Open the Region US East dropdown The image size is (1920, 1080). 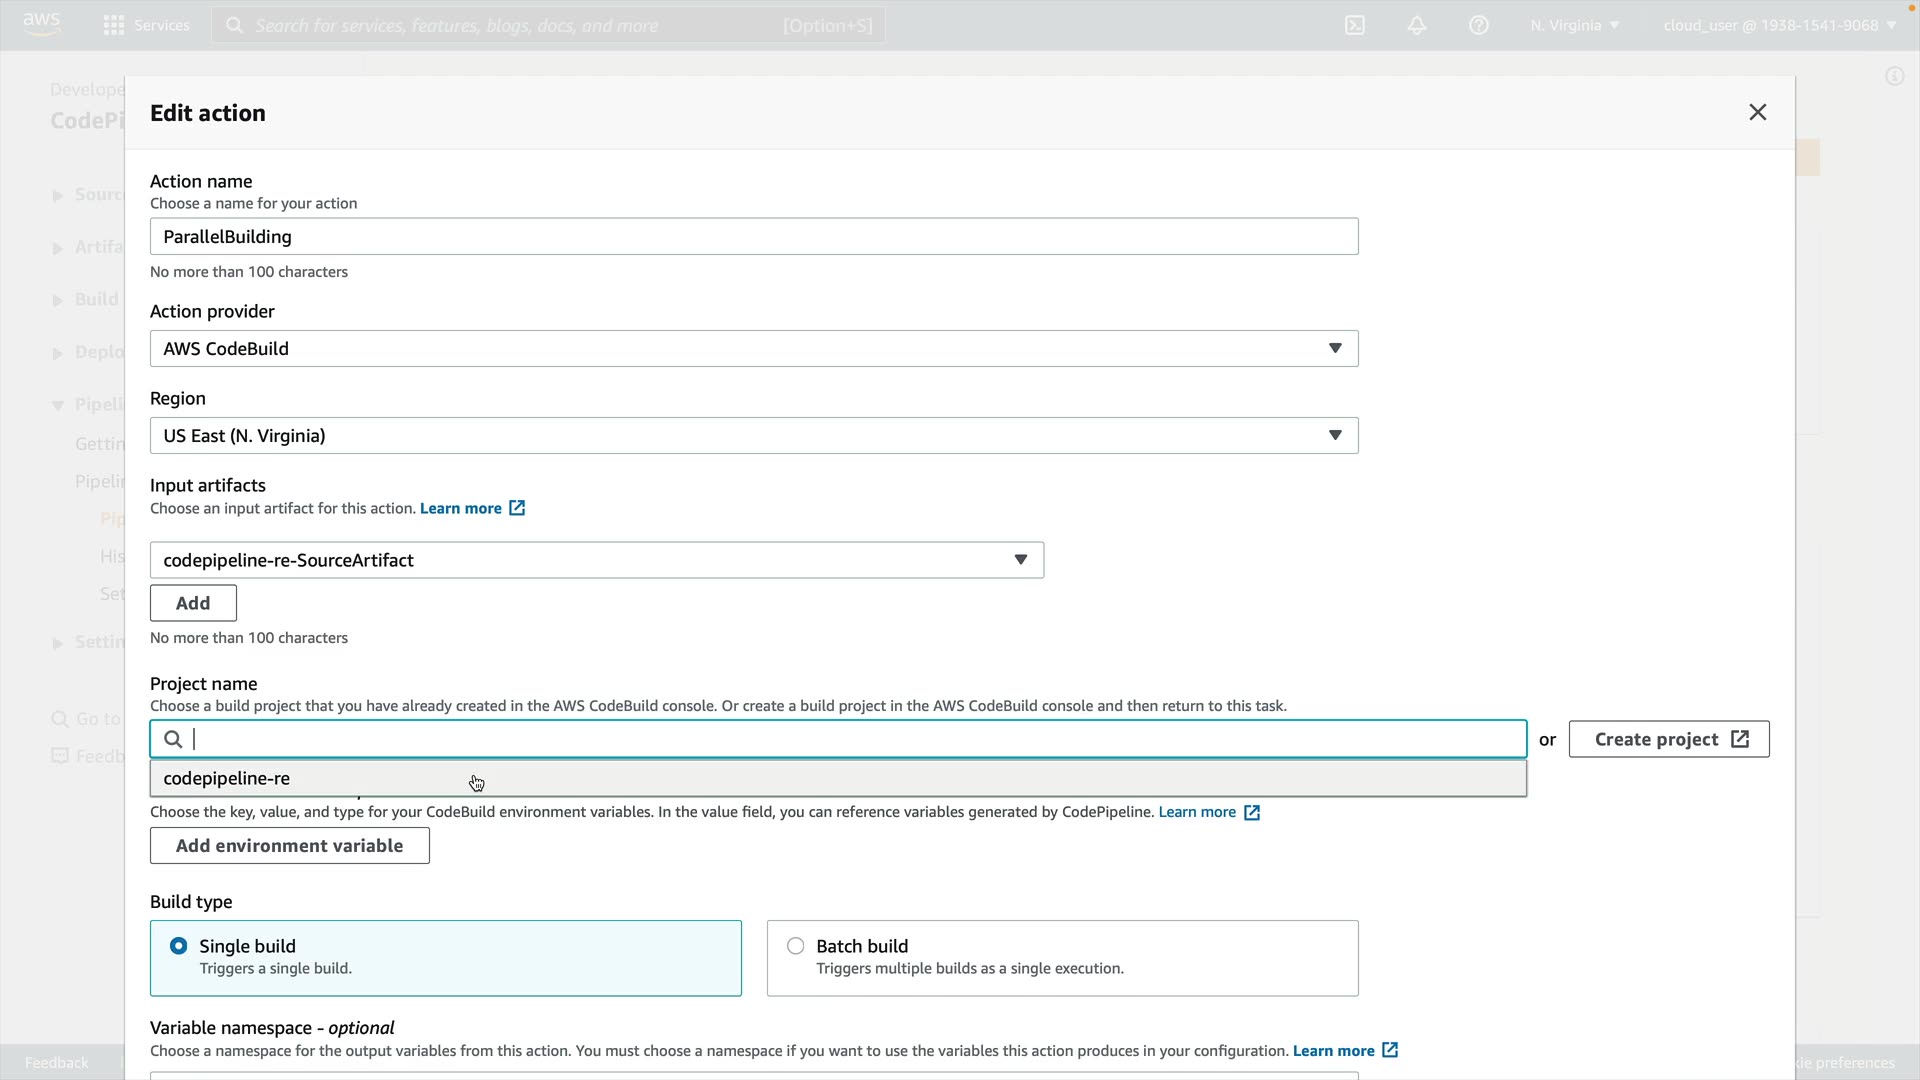click(x=754, y=435)
